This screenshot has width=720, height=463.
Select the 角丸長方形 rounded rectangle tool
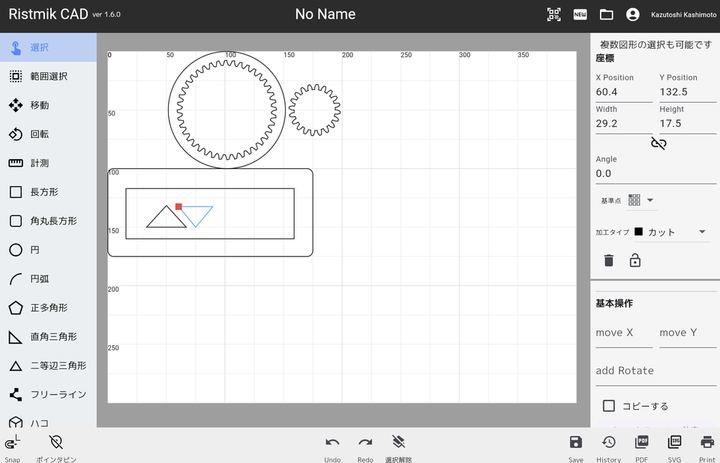click(x=48, y=221)
